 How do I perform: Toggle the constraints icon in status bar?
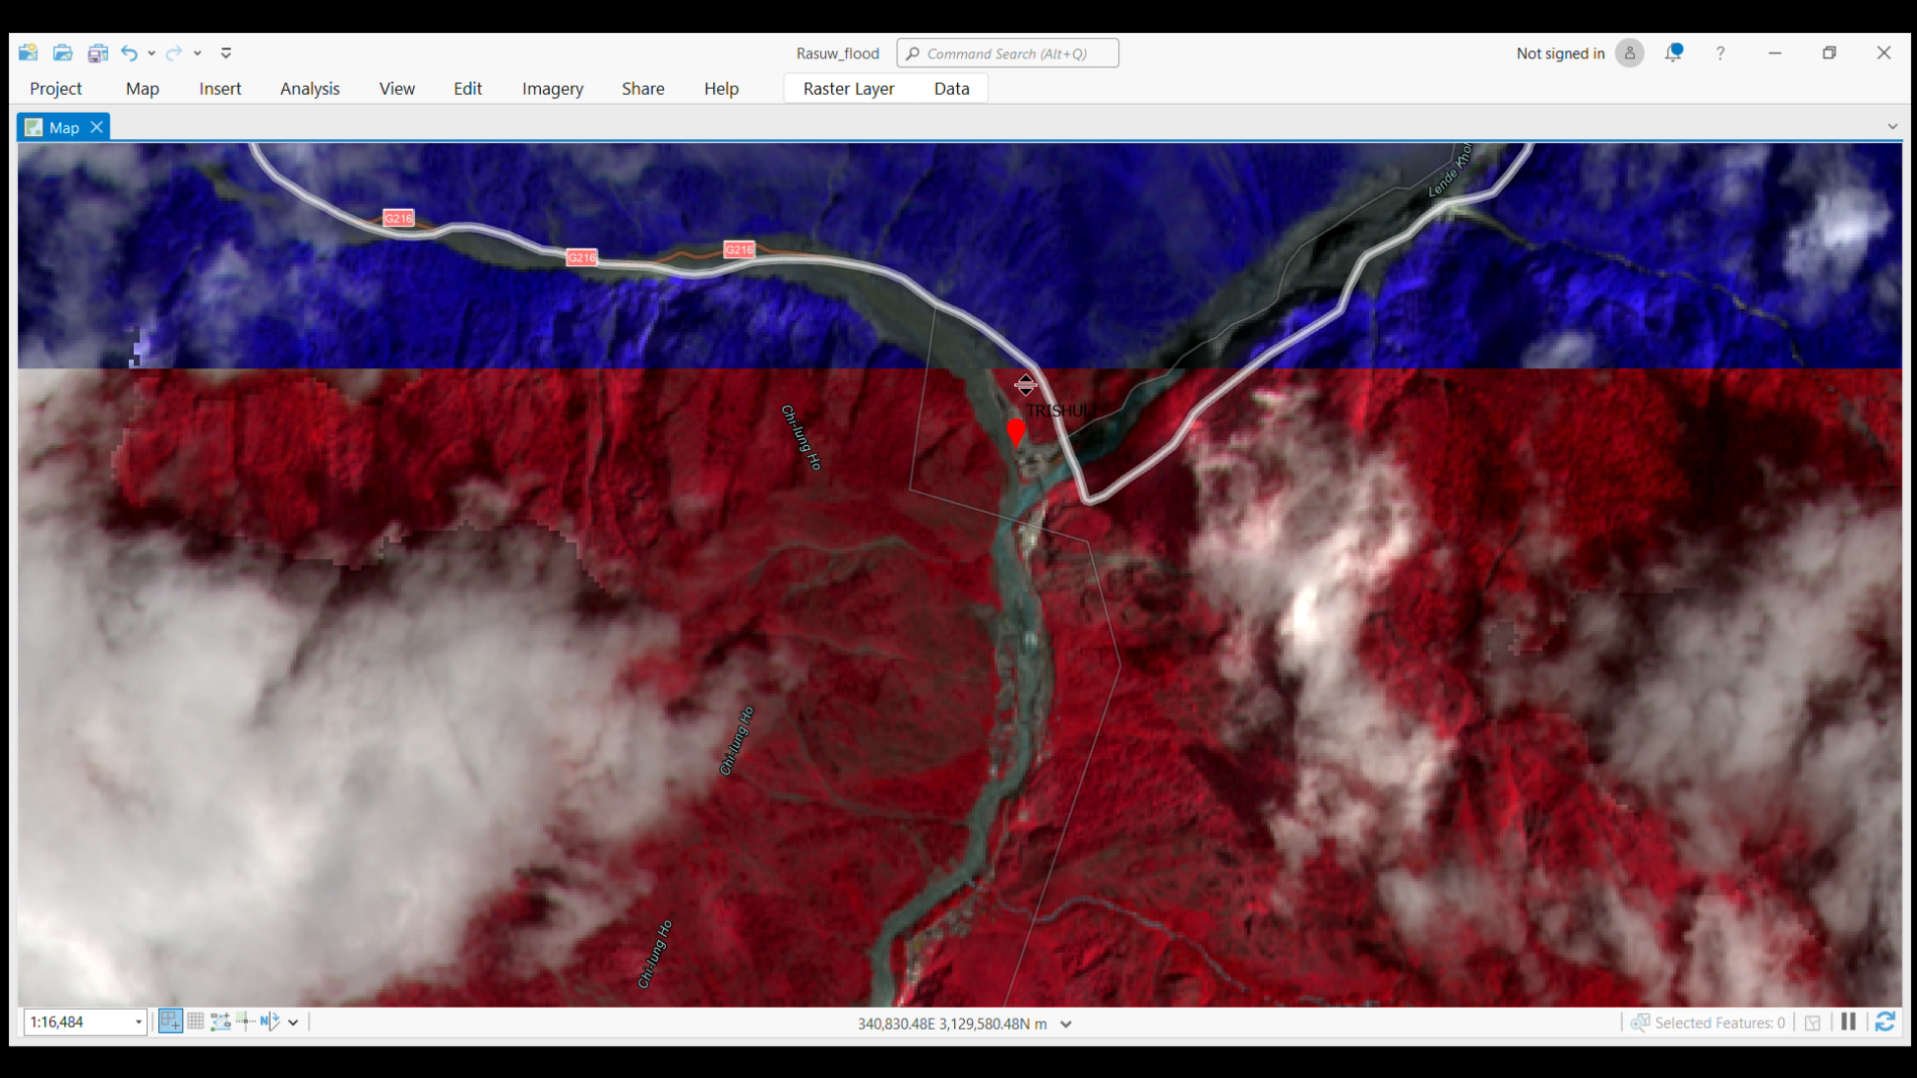(x=221, y=1021)
